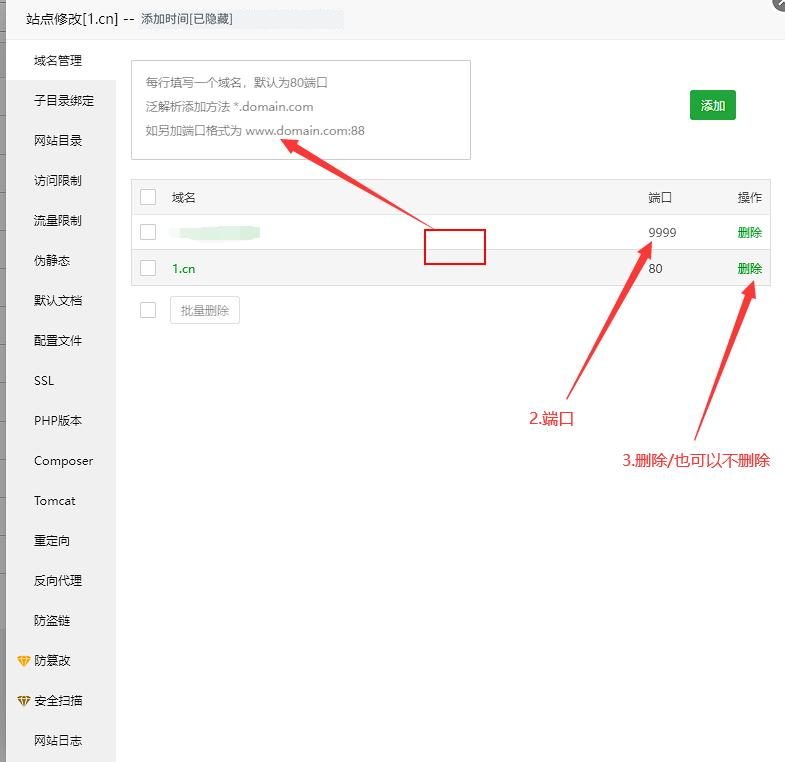785x762 pixels.
Task: Open the 防篡改 tab
Action: tap(61, 661)
